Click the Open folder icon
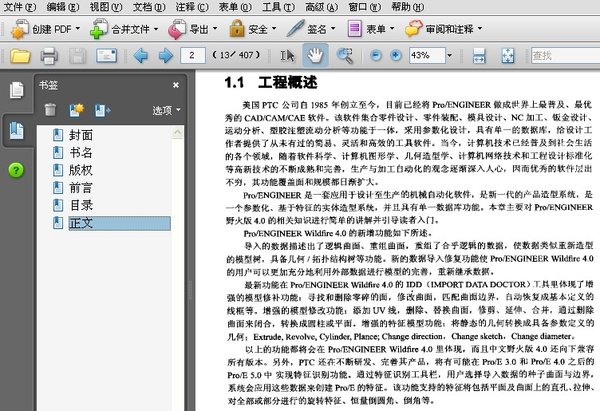Viewport: 600px width, 411px height. point(20,56)
